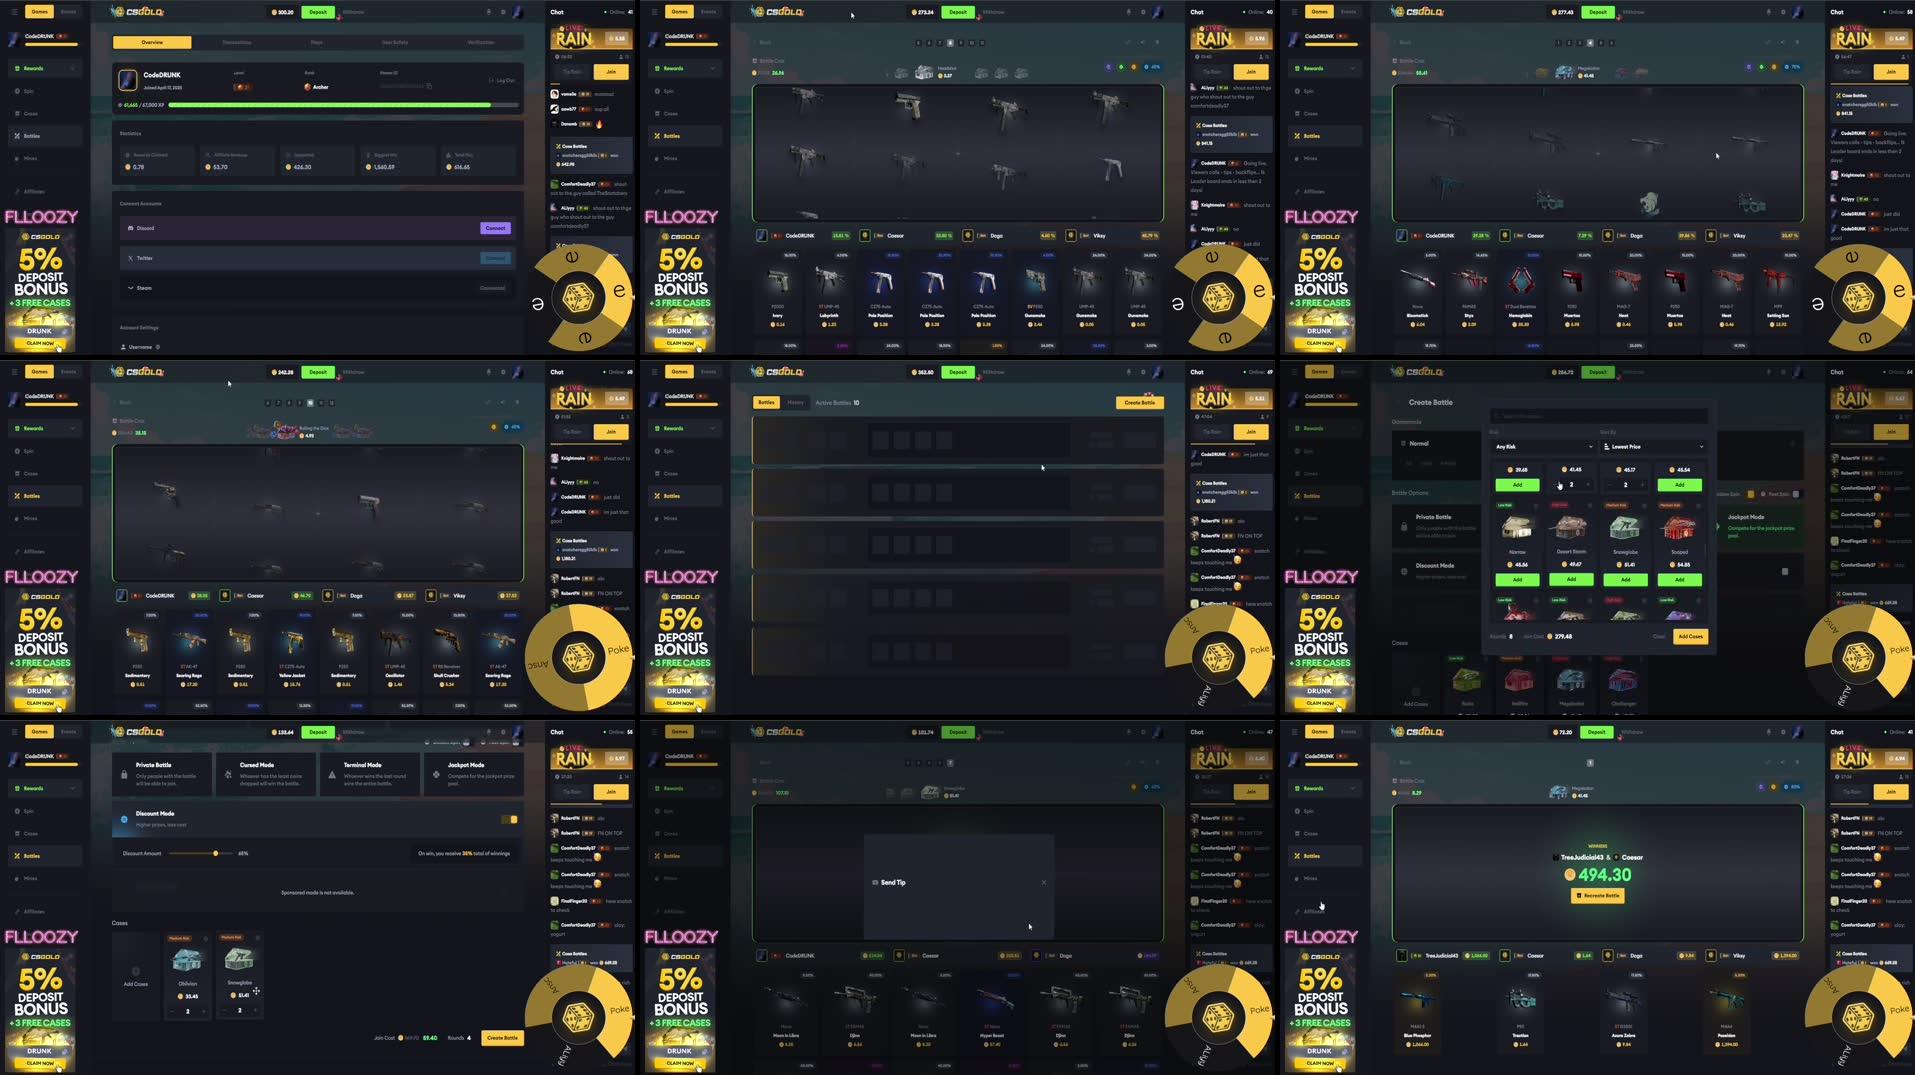Click Create Battle next to Rounds 4
Screen dimensions: 1915x1075
pyautogui.click(x=502, y=1038)
